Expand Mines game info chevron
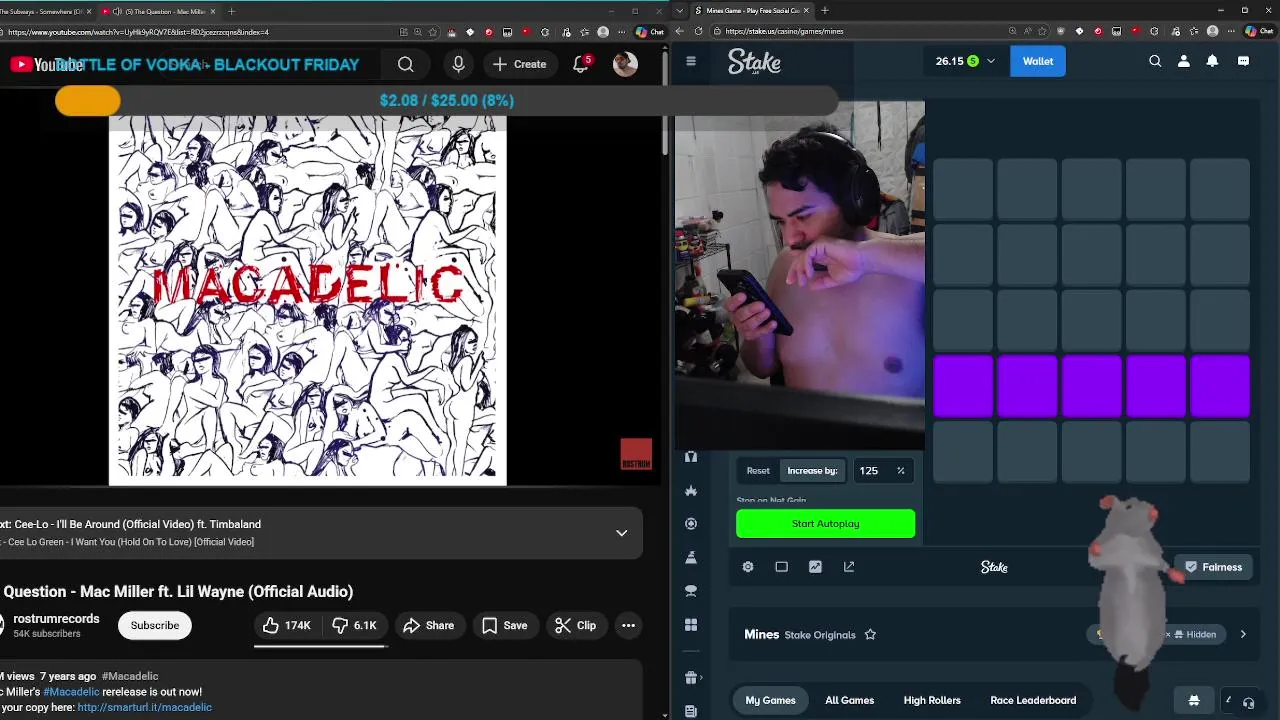Screen dimensions: 1280x720 pyautogui.click(x=1243, y=634)
